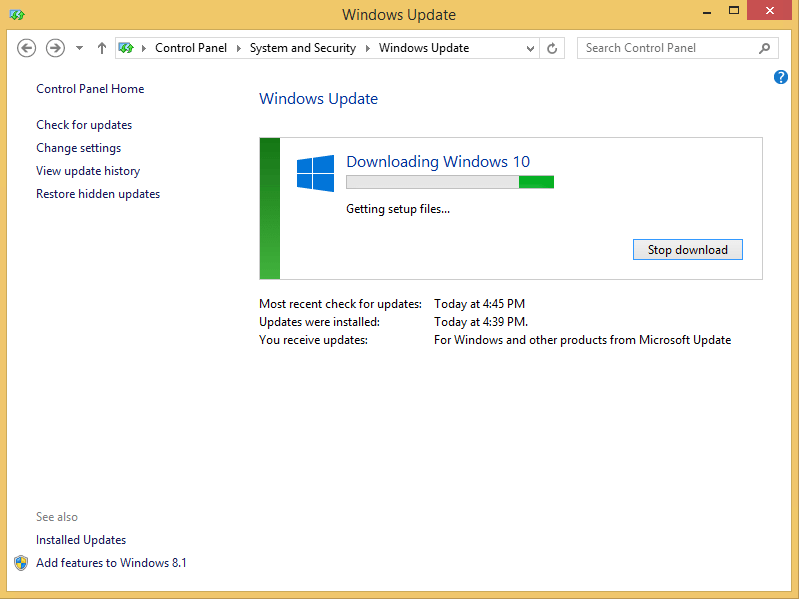Open Restore hidden updates
The width and height of the screenshot is (799, 599).
pos(98,194)
